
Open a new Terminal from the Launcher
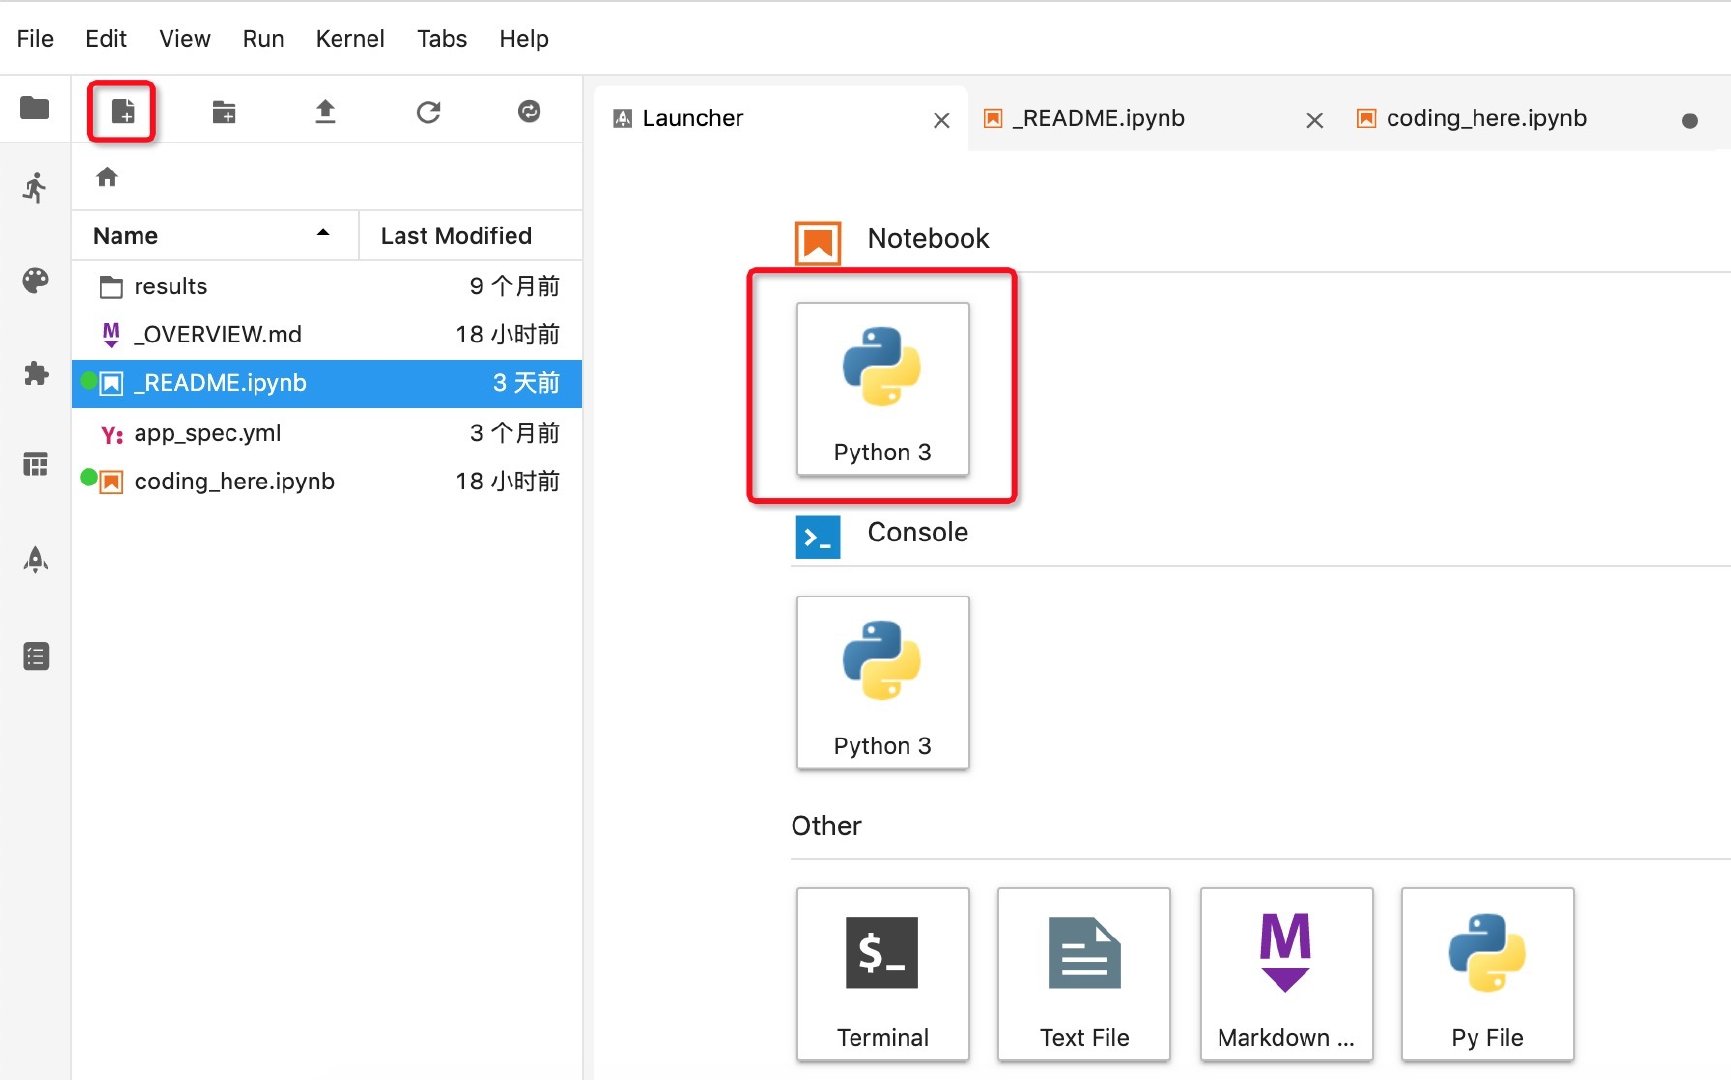click(882, 974)
